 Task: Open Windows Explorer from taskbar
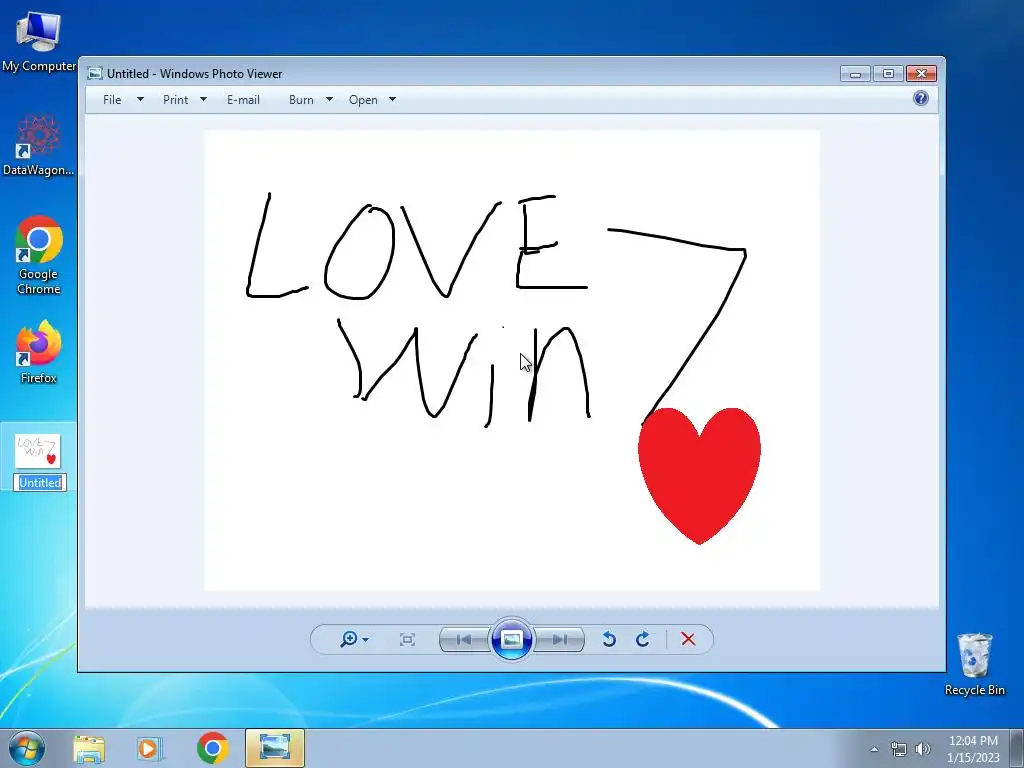coord(89,748)
